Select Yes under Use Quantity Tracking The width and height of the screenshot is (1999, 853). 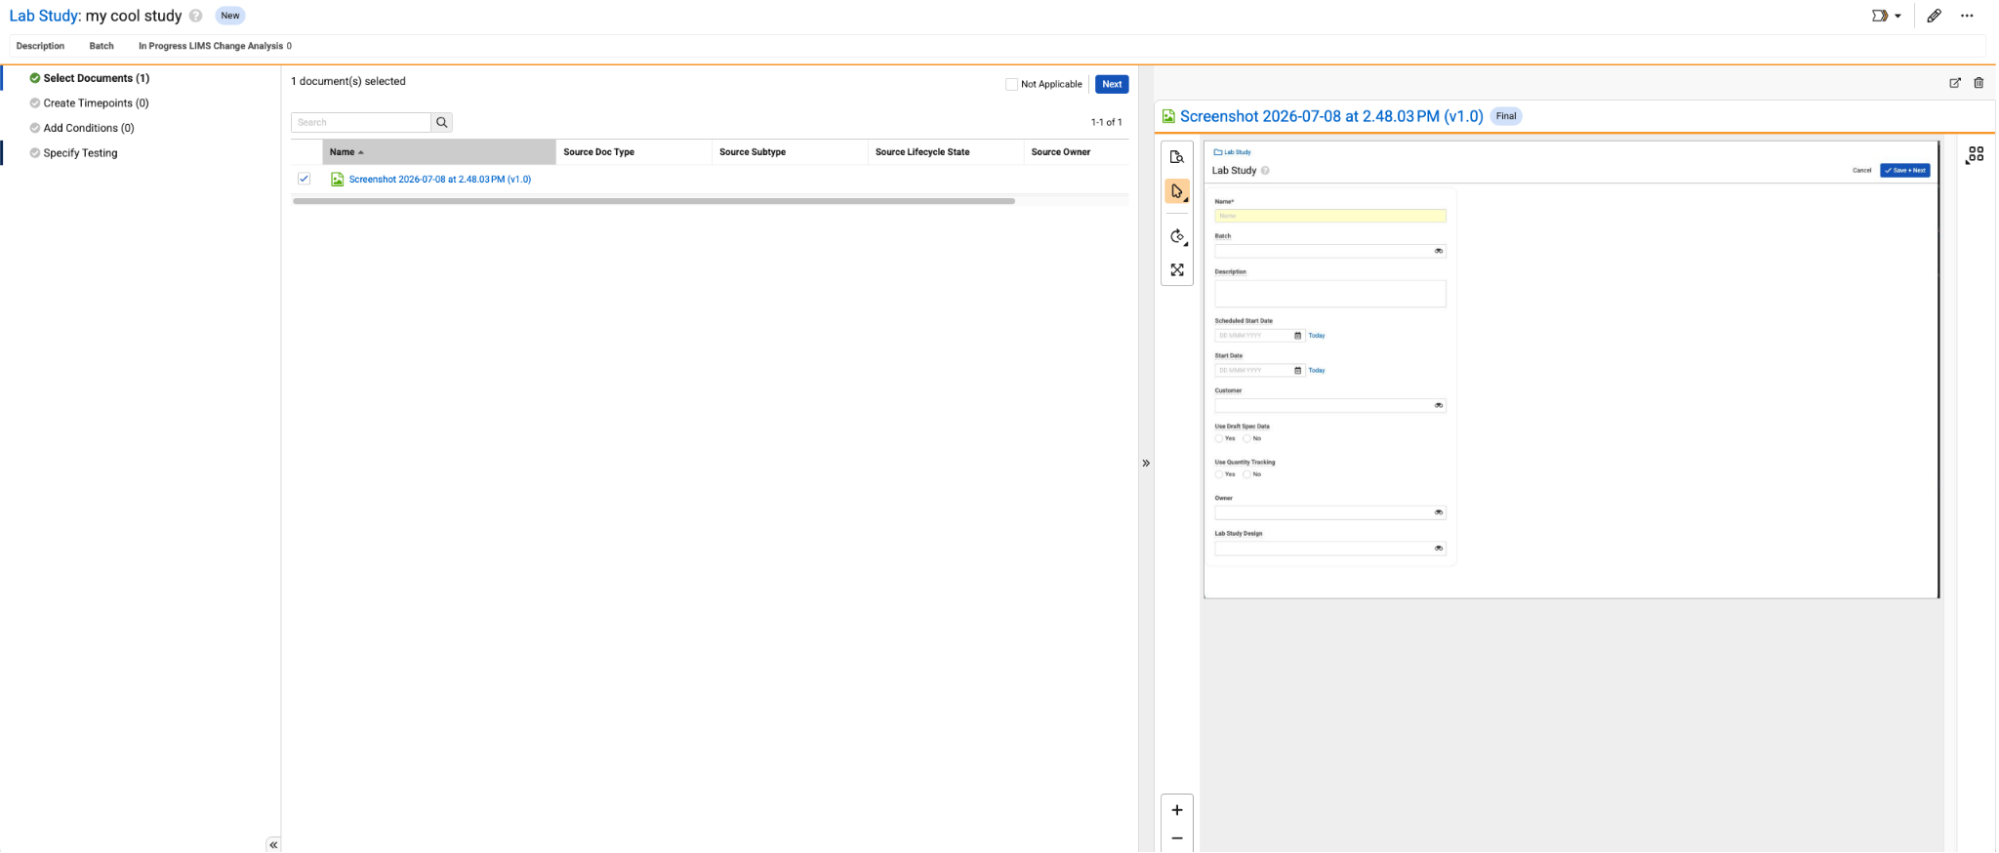coord(1219,475)
